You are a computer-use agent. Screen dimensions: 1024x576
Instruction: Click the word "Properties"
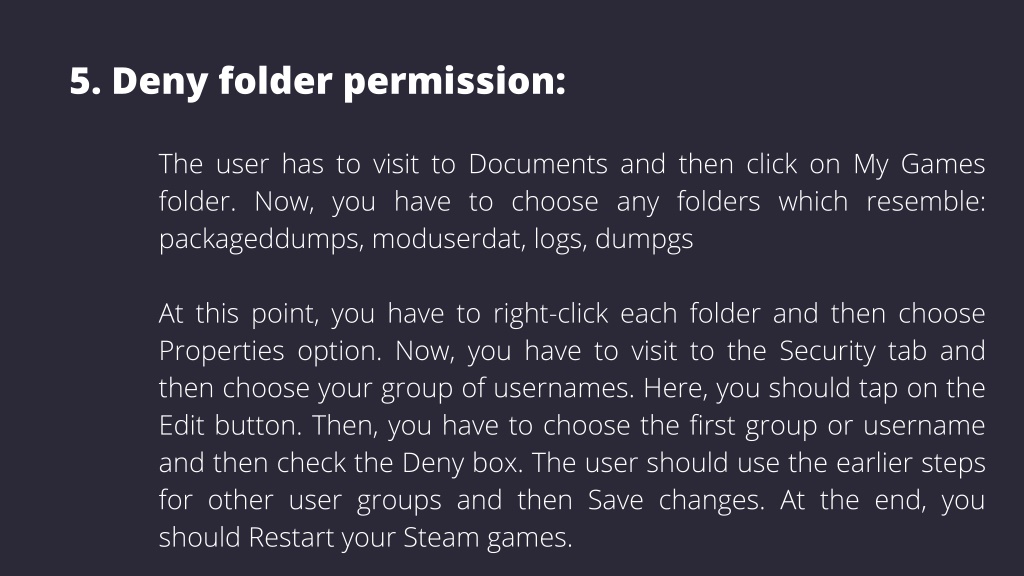pos(221,352)
